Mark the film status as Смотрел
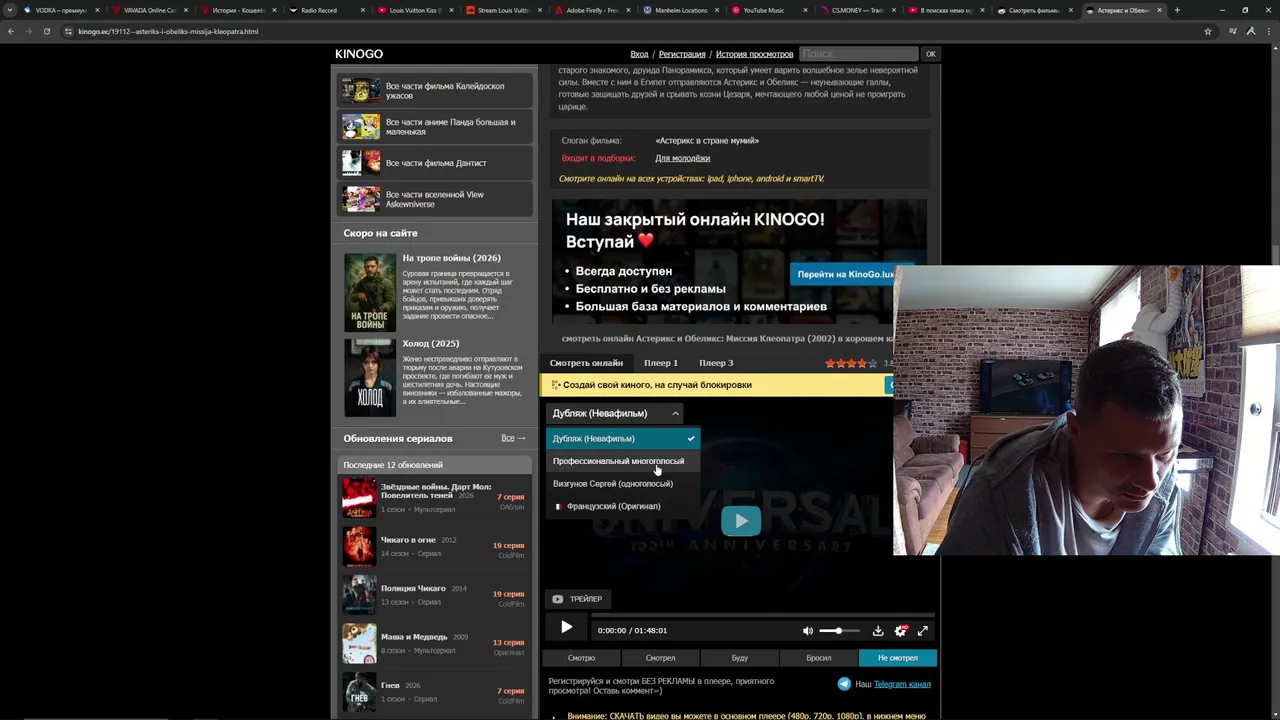The height and width of the screenshot is (720, 1280). point(660,658)
